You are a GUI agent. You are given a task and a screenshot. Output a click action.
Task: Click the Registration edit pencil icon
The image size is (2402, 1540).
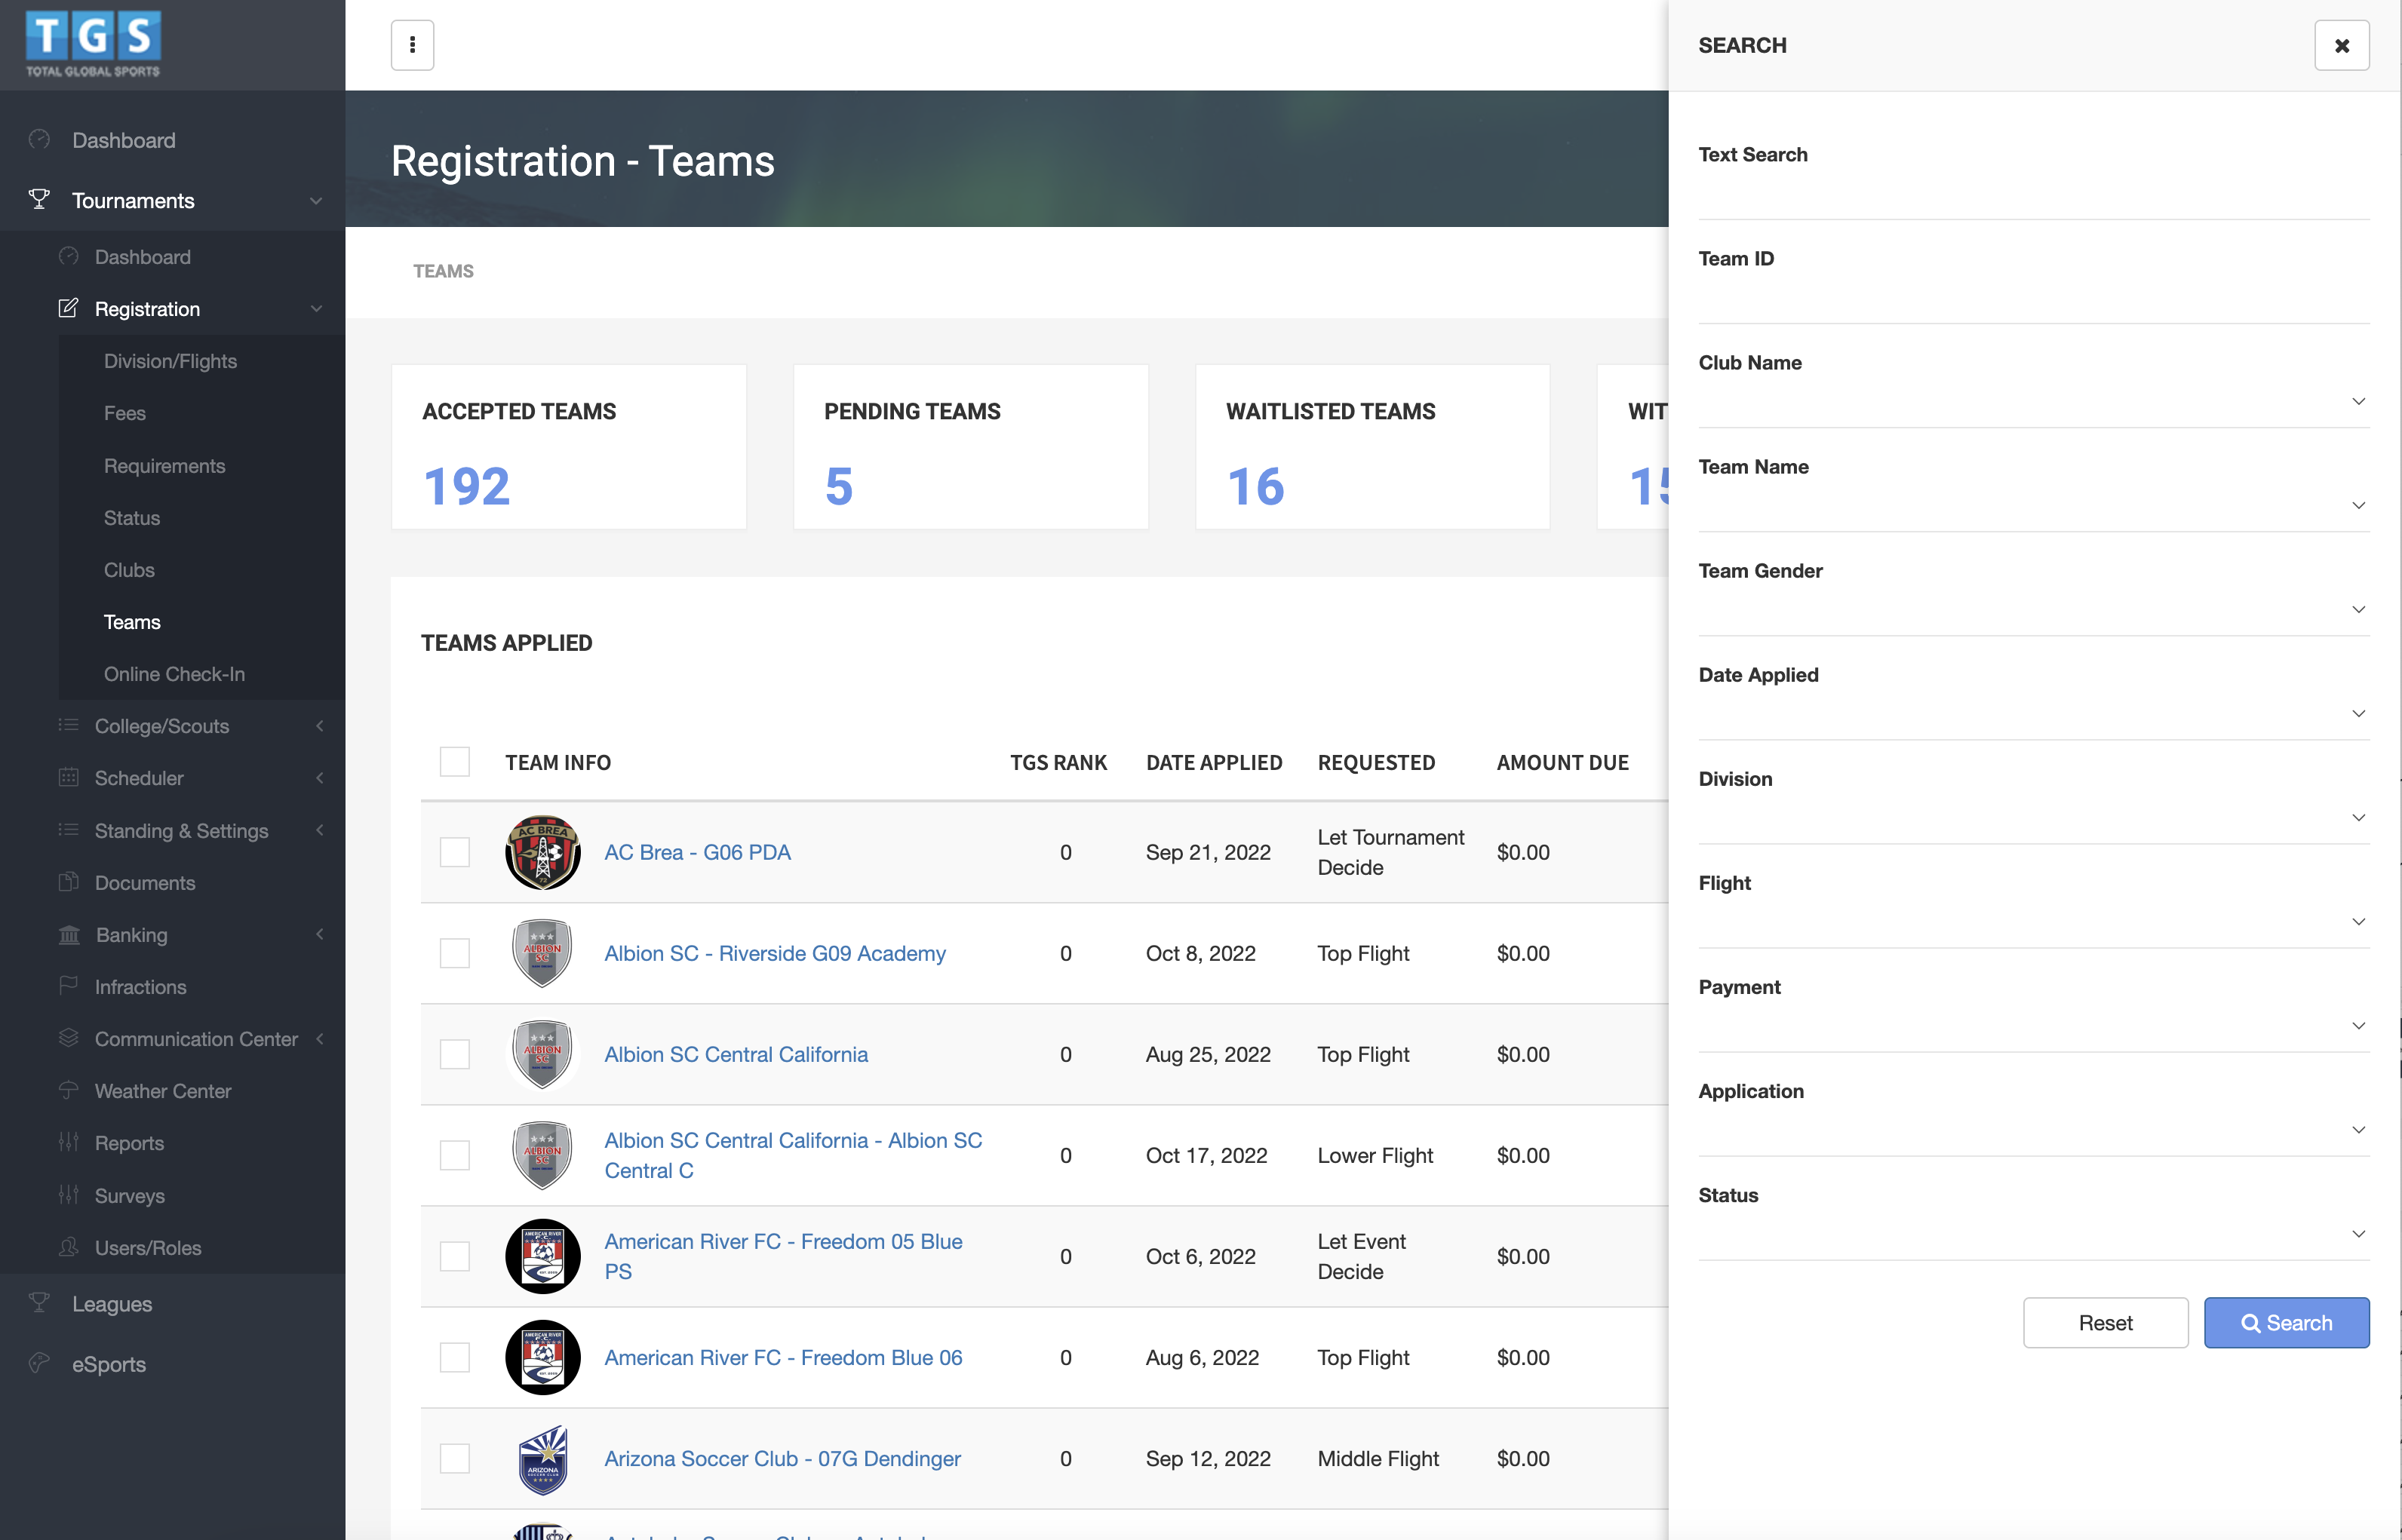68,308
